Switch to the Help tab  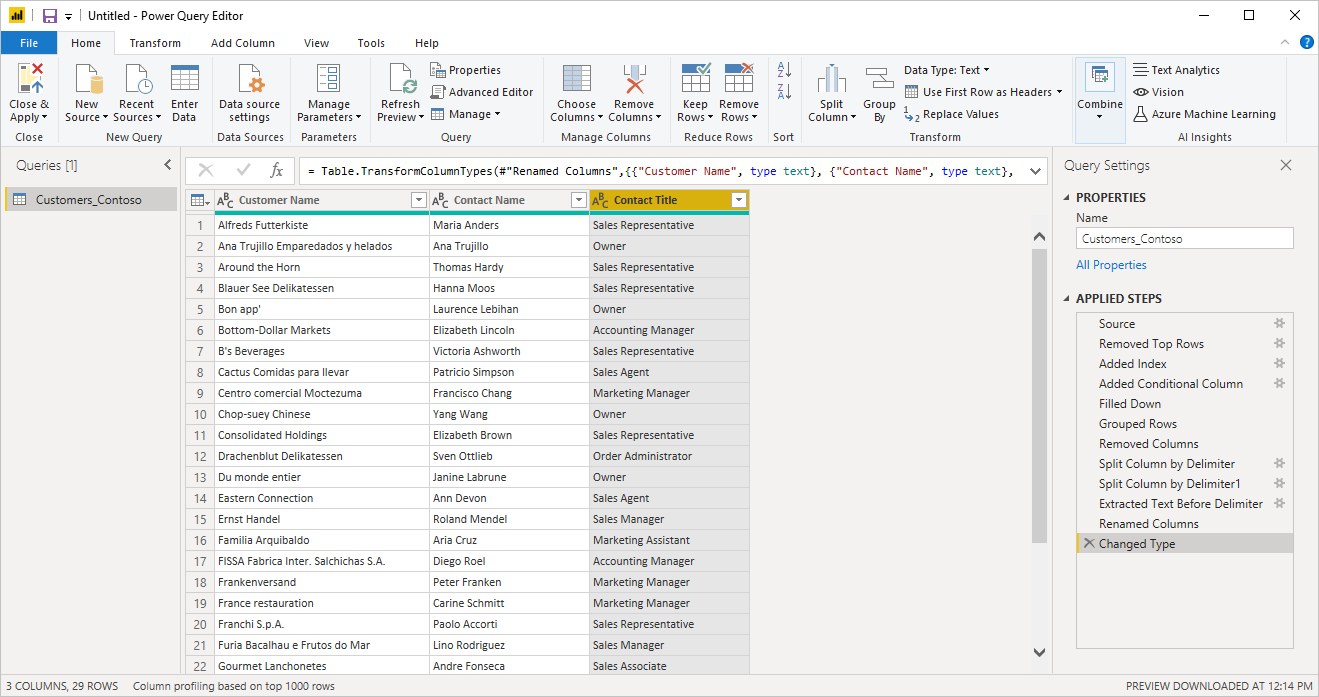(x=427, y=43)
